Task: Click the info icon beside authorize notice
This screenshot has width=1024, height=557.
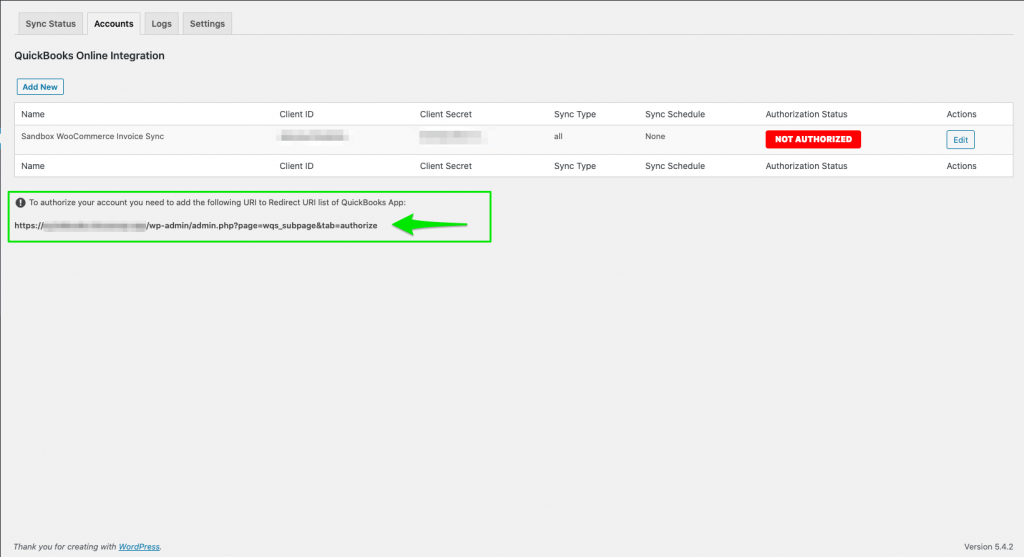Action: [x=20, y=202]
